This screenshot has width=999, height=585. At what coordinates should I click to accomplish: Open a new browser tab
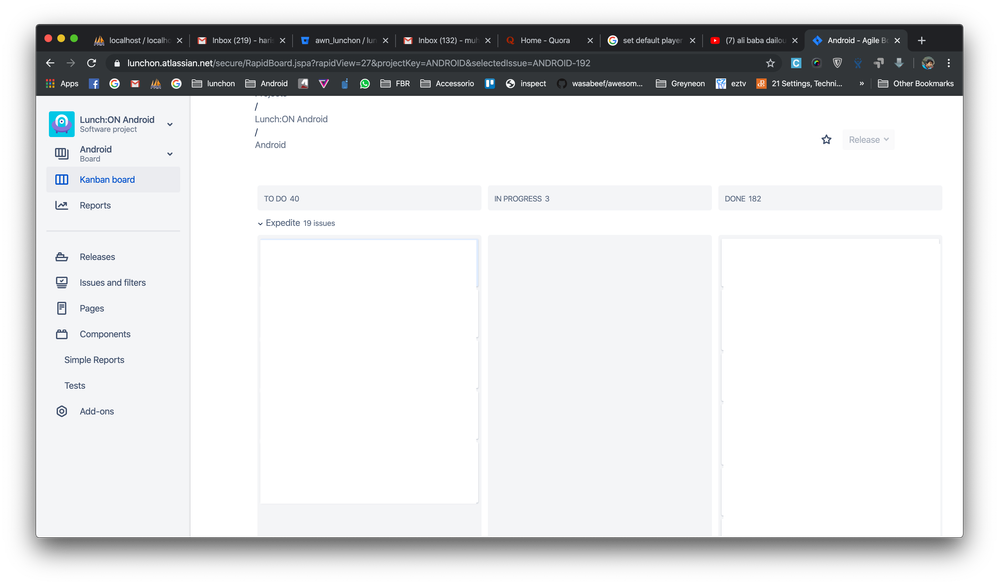pos(921,40)
